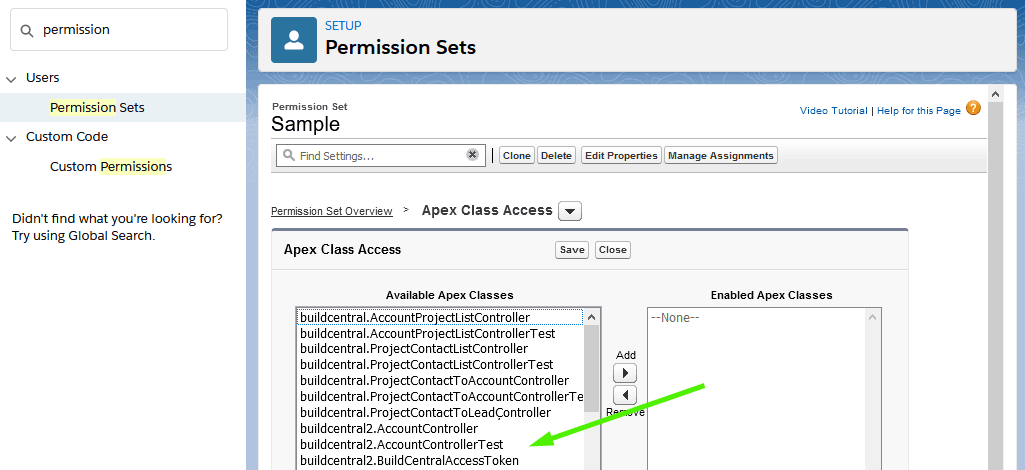
Task: Open the Apex Class Access dropdown arrow
Action: coord(570,211)
